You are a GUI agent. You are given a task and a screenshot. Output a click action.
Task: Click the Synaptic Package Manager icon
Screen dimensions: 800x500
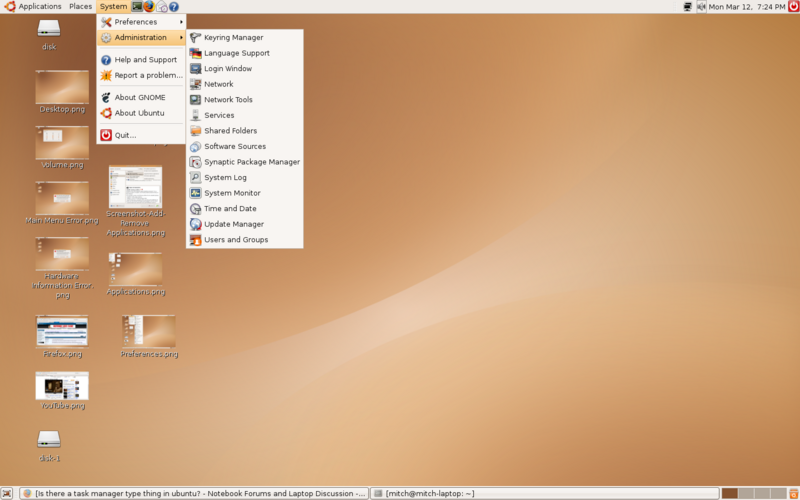195,162
